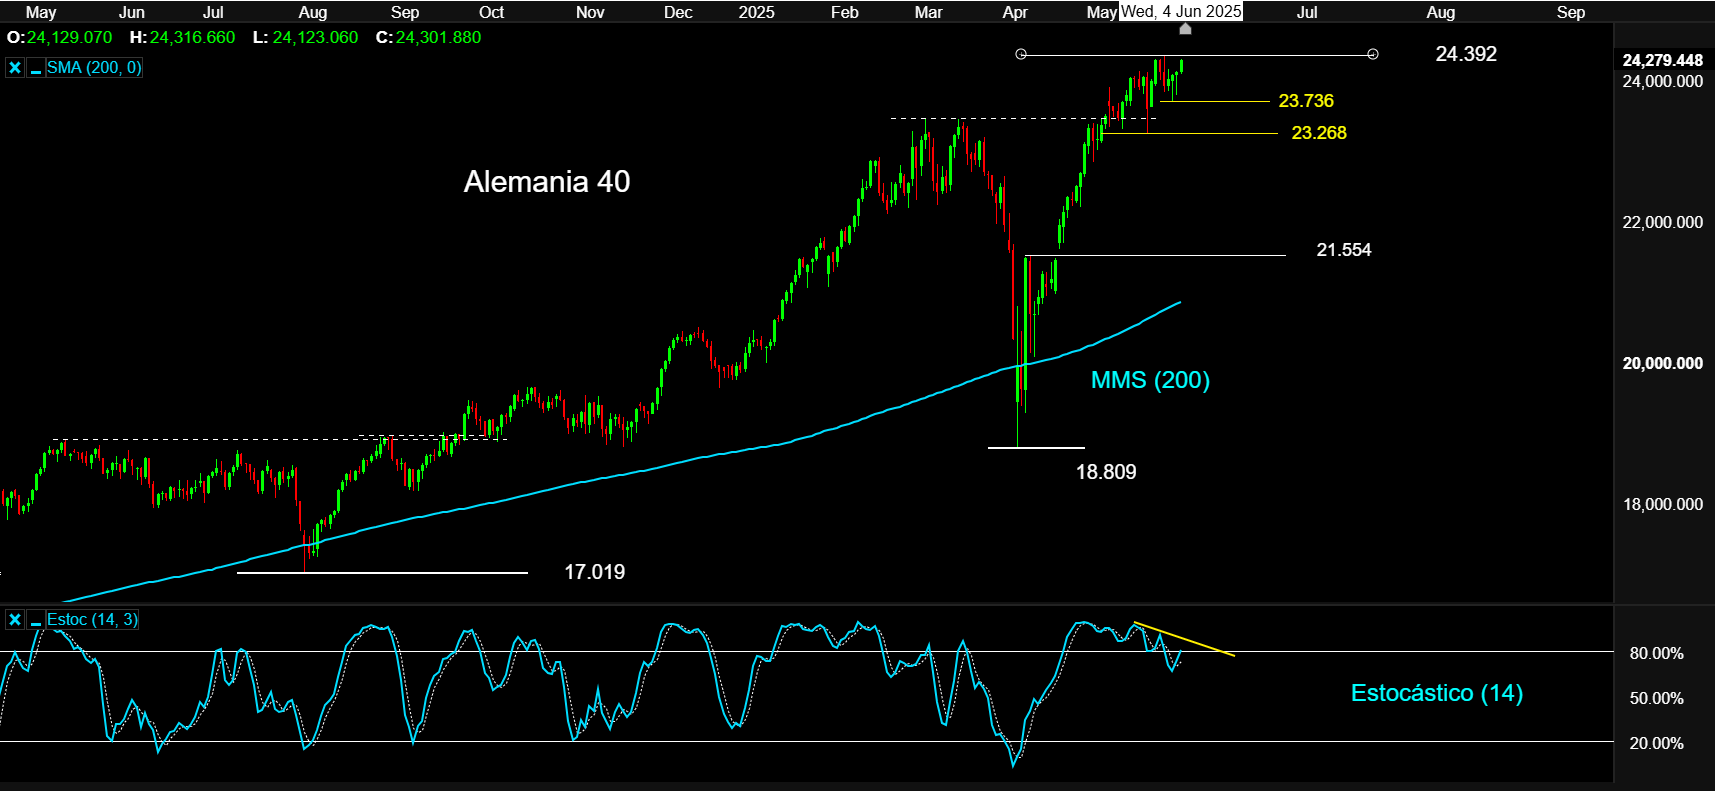Click the Oct label on time axis

491,12
